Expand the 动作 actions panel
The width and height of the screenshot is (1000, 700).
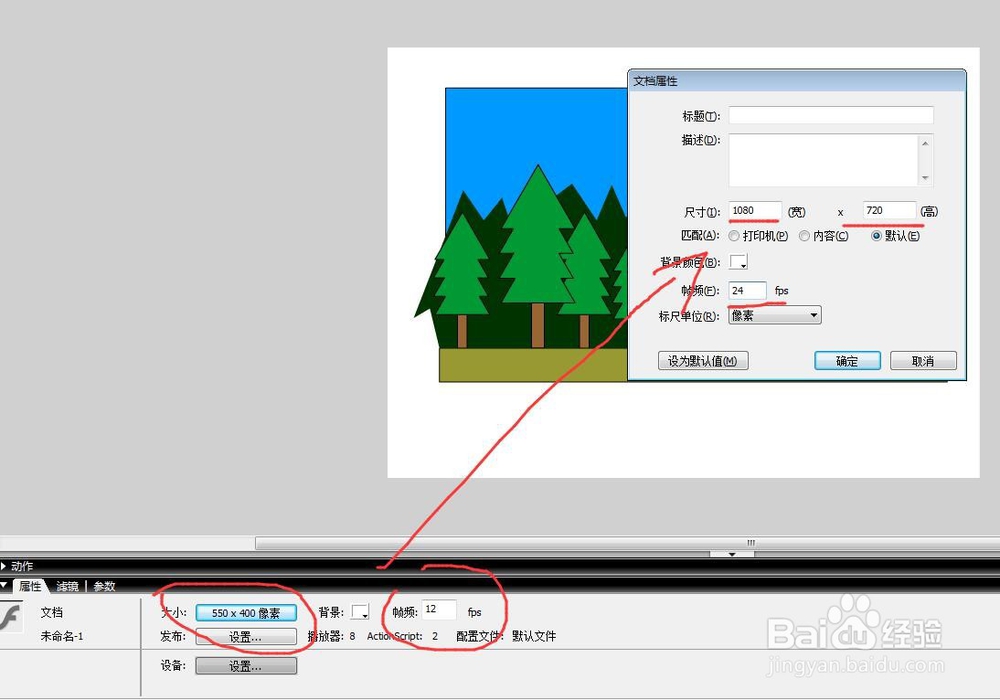4,566
